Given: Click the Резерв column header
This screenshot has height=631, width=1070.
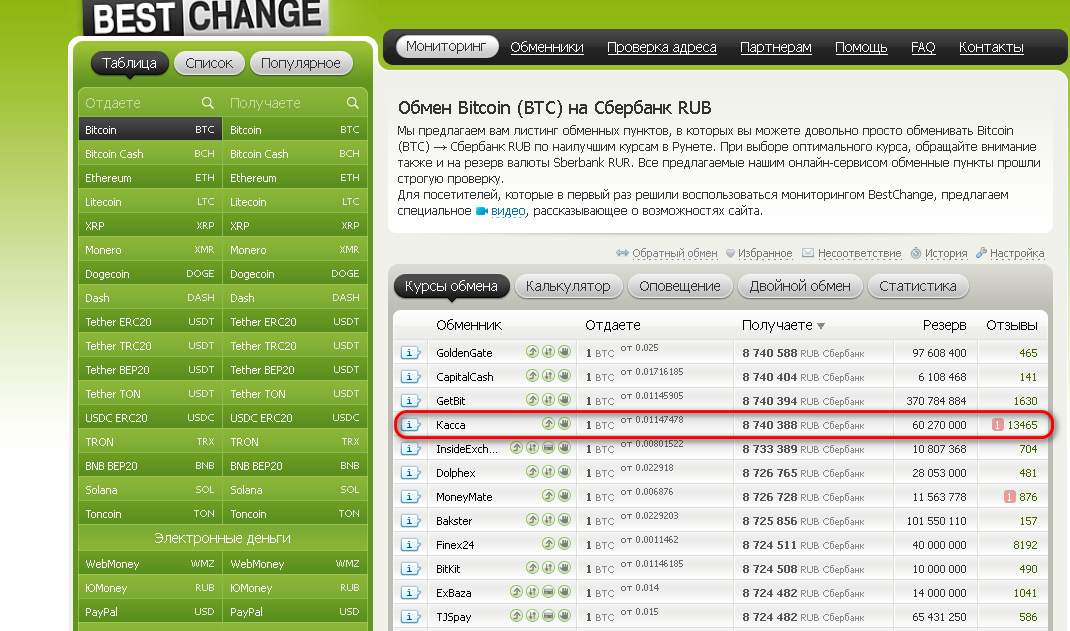Looking at the screenshot, I should [944, 325].
